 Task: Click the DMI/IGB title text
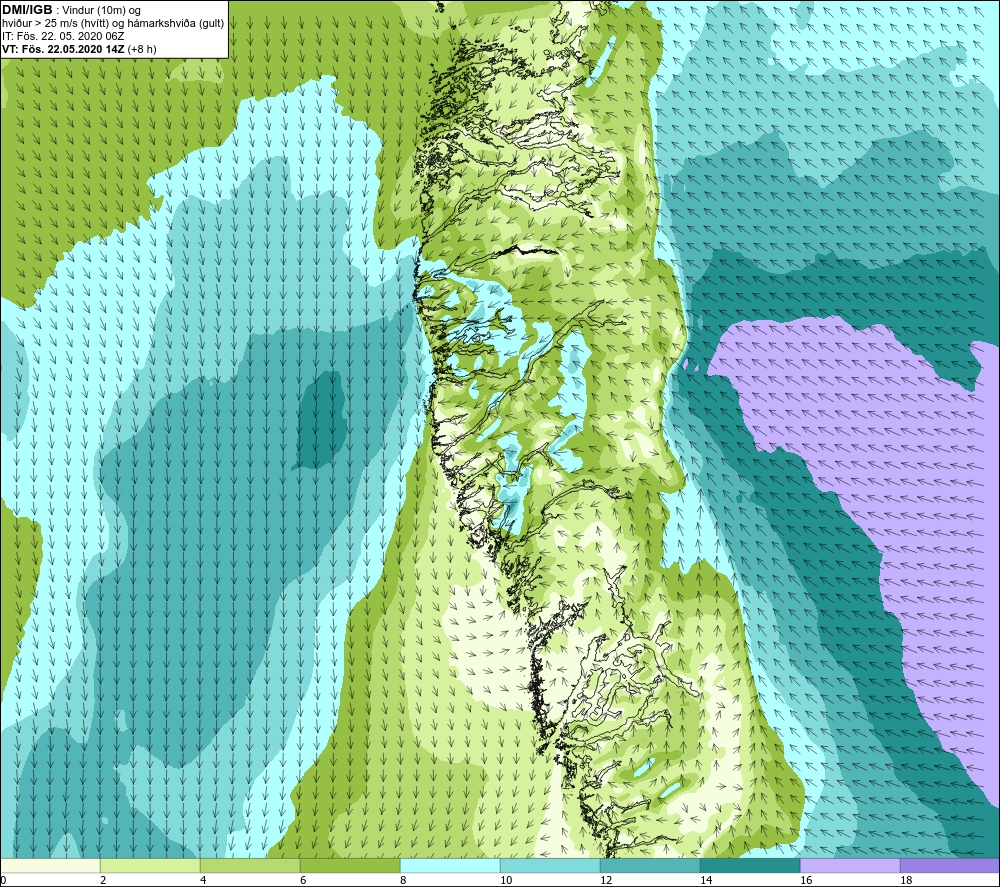pyautogui.click(x=27, y=10)
